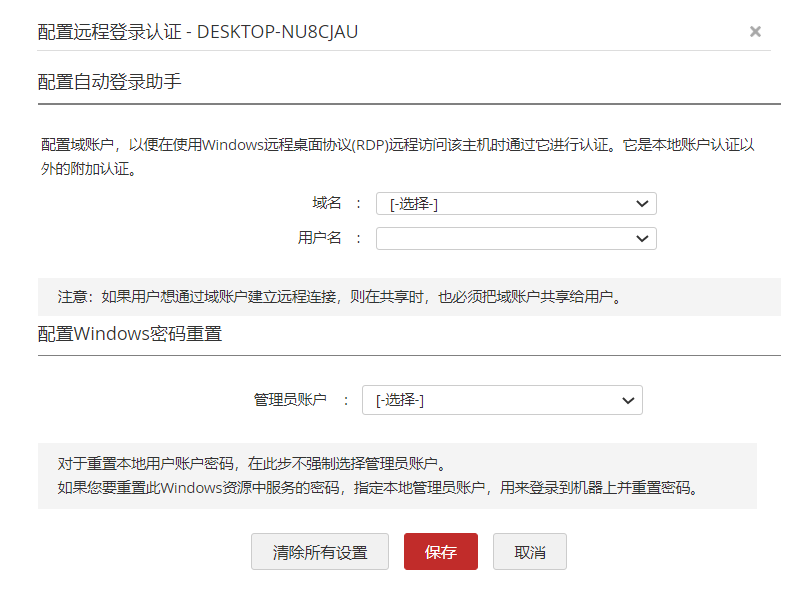Click the chevron arrow of the 域名 dropdown

(642, 204)
